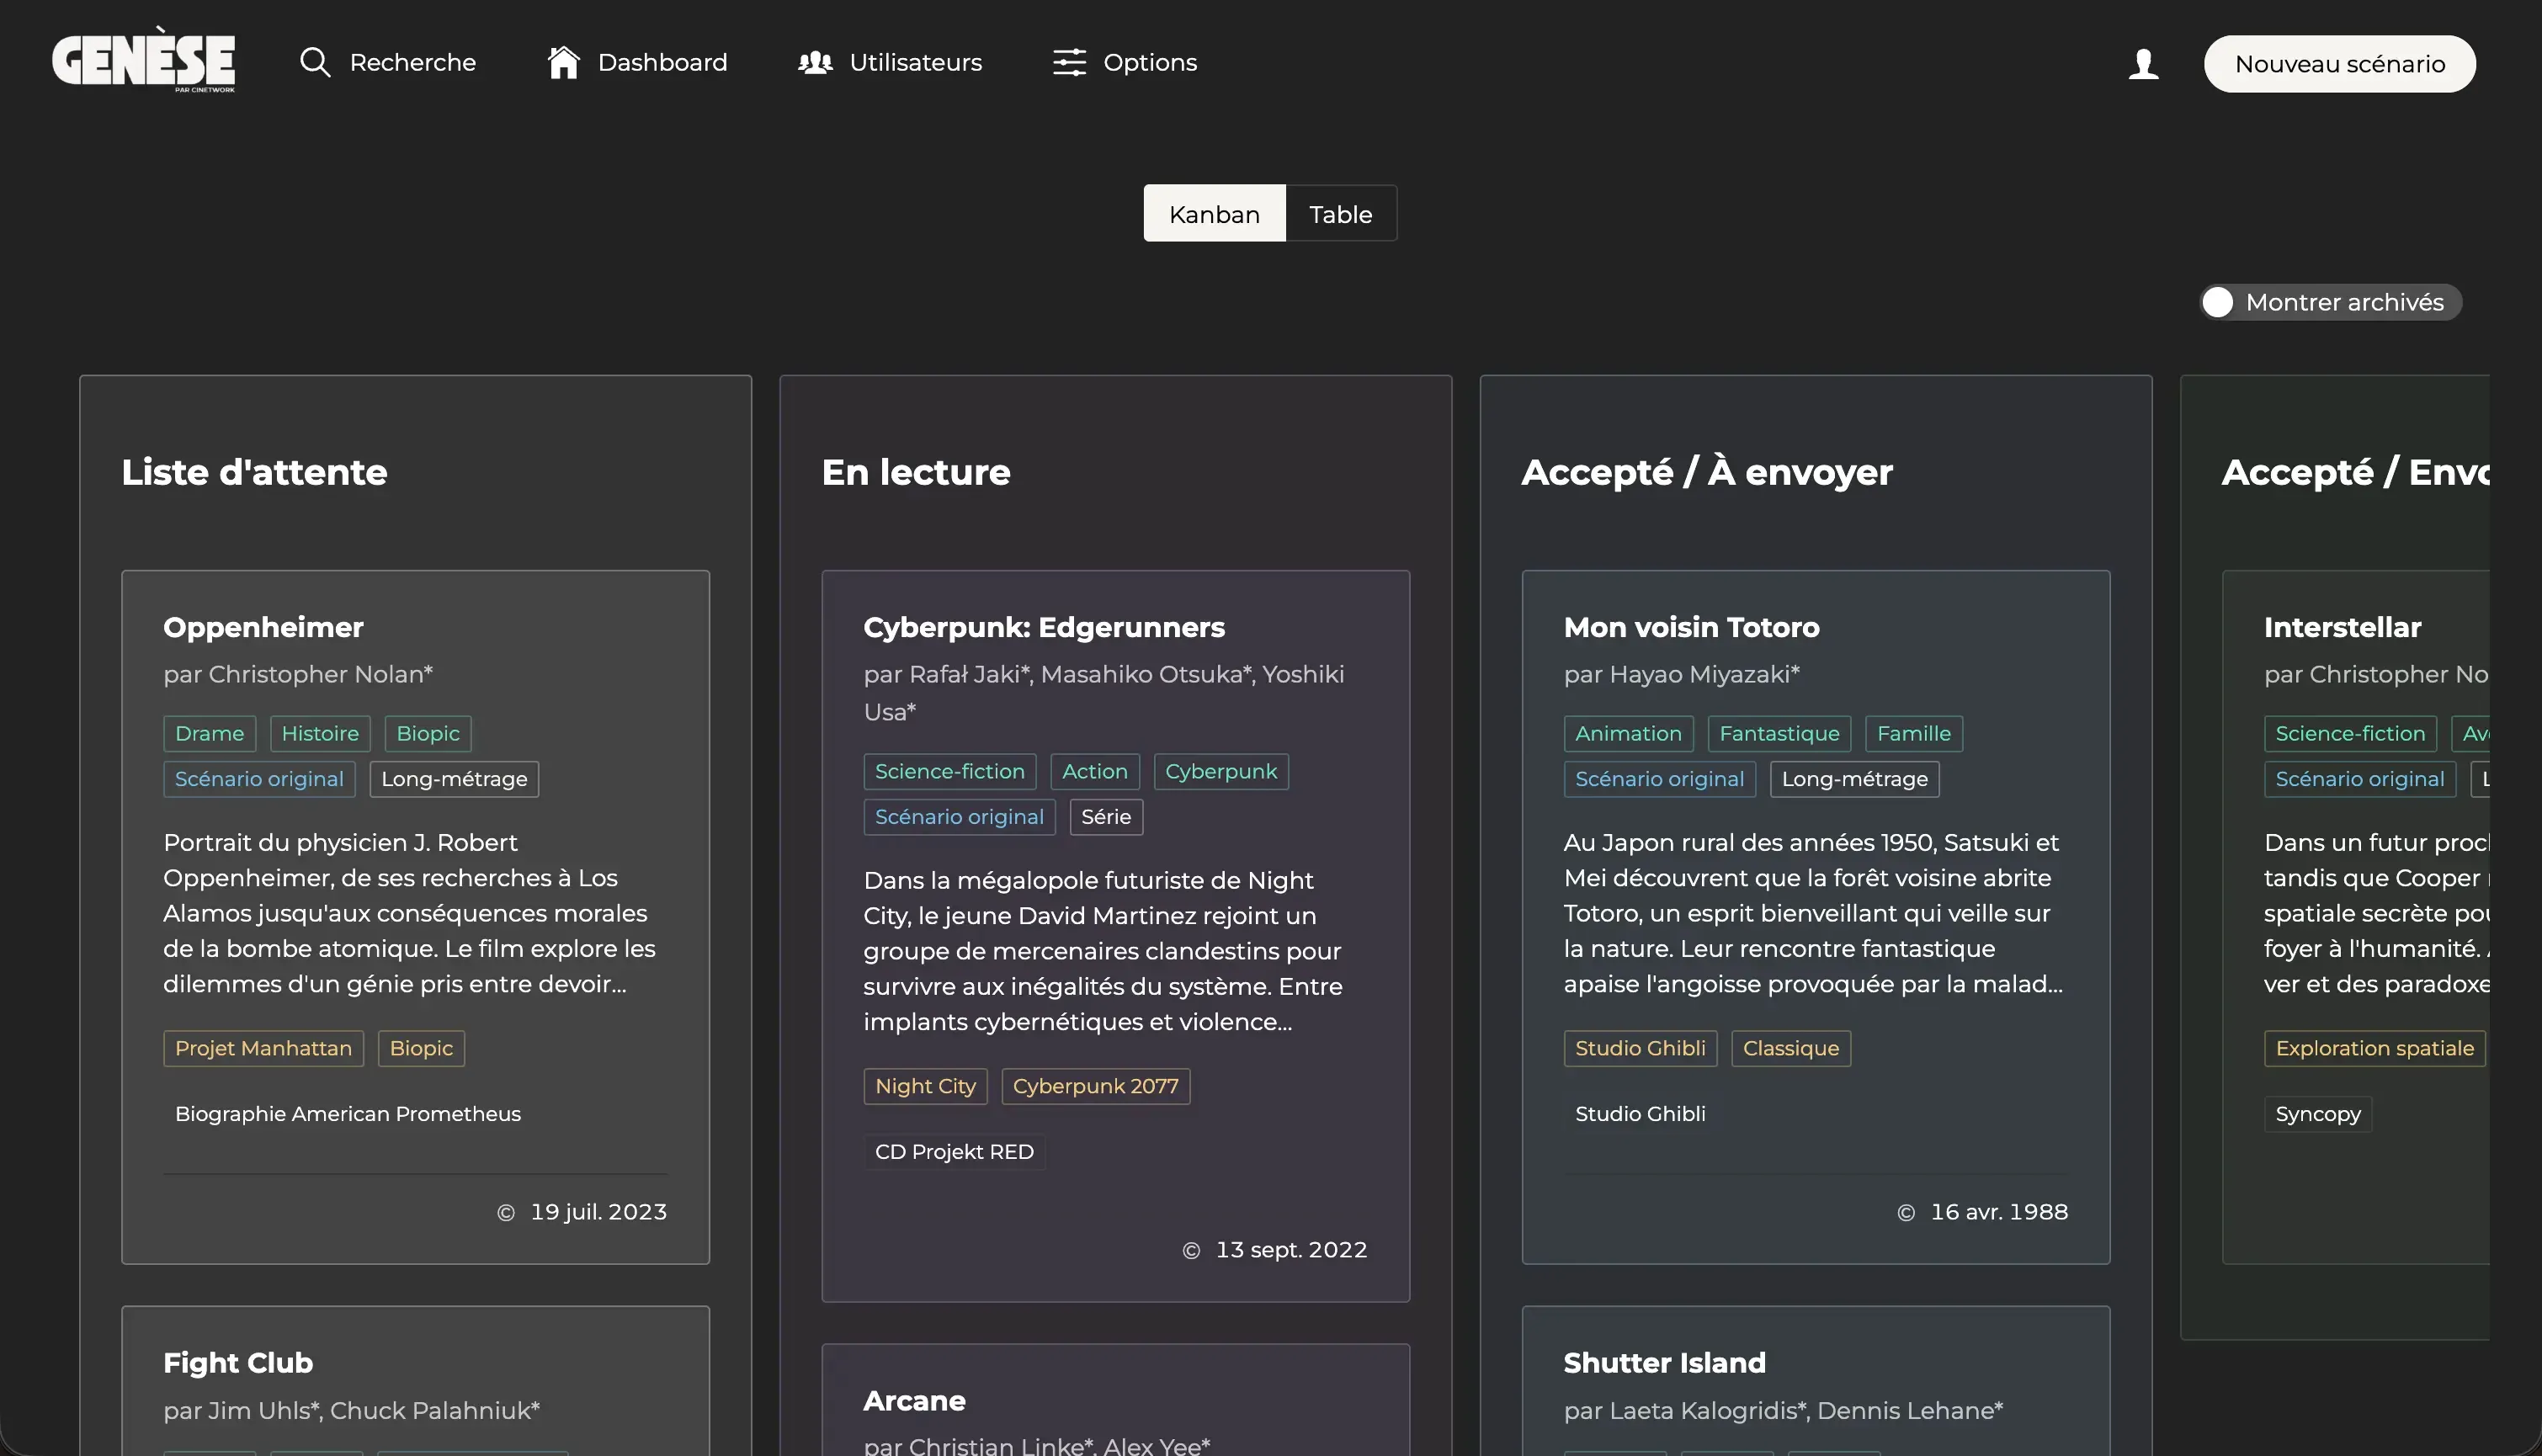2542x1456 pixels.
Task: Switch to the Kanban view
Action: coord(1214,214)
